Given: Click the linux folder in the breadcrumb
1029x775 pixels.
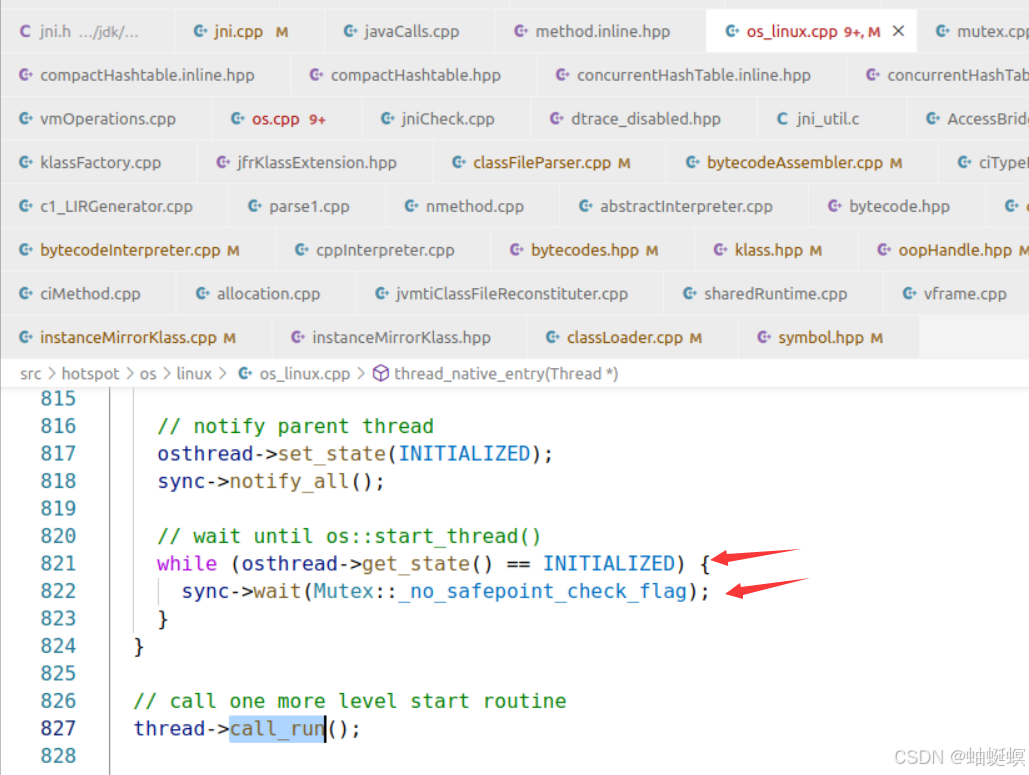Looking at the screenshot, I should (x=195, y=373).
